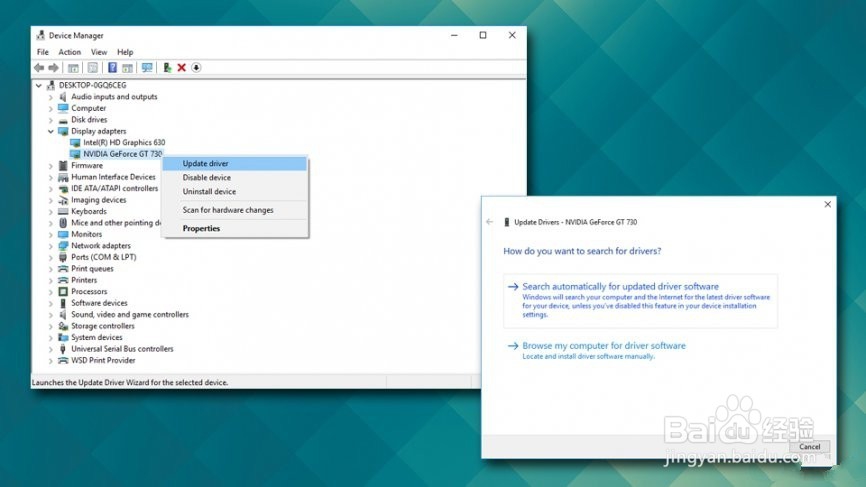This screenshot has width=866, height=487.
Task: Expand the Print queues category
Action: 51,269
